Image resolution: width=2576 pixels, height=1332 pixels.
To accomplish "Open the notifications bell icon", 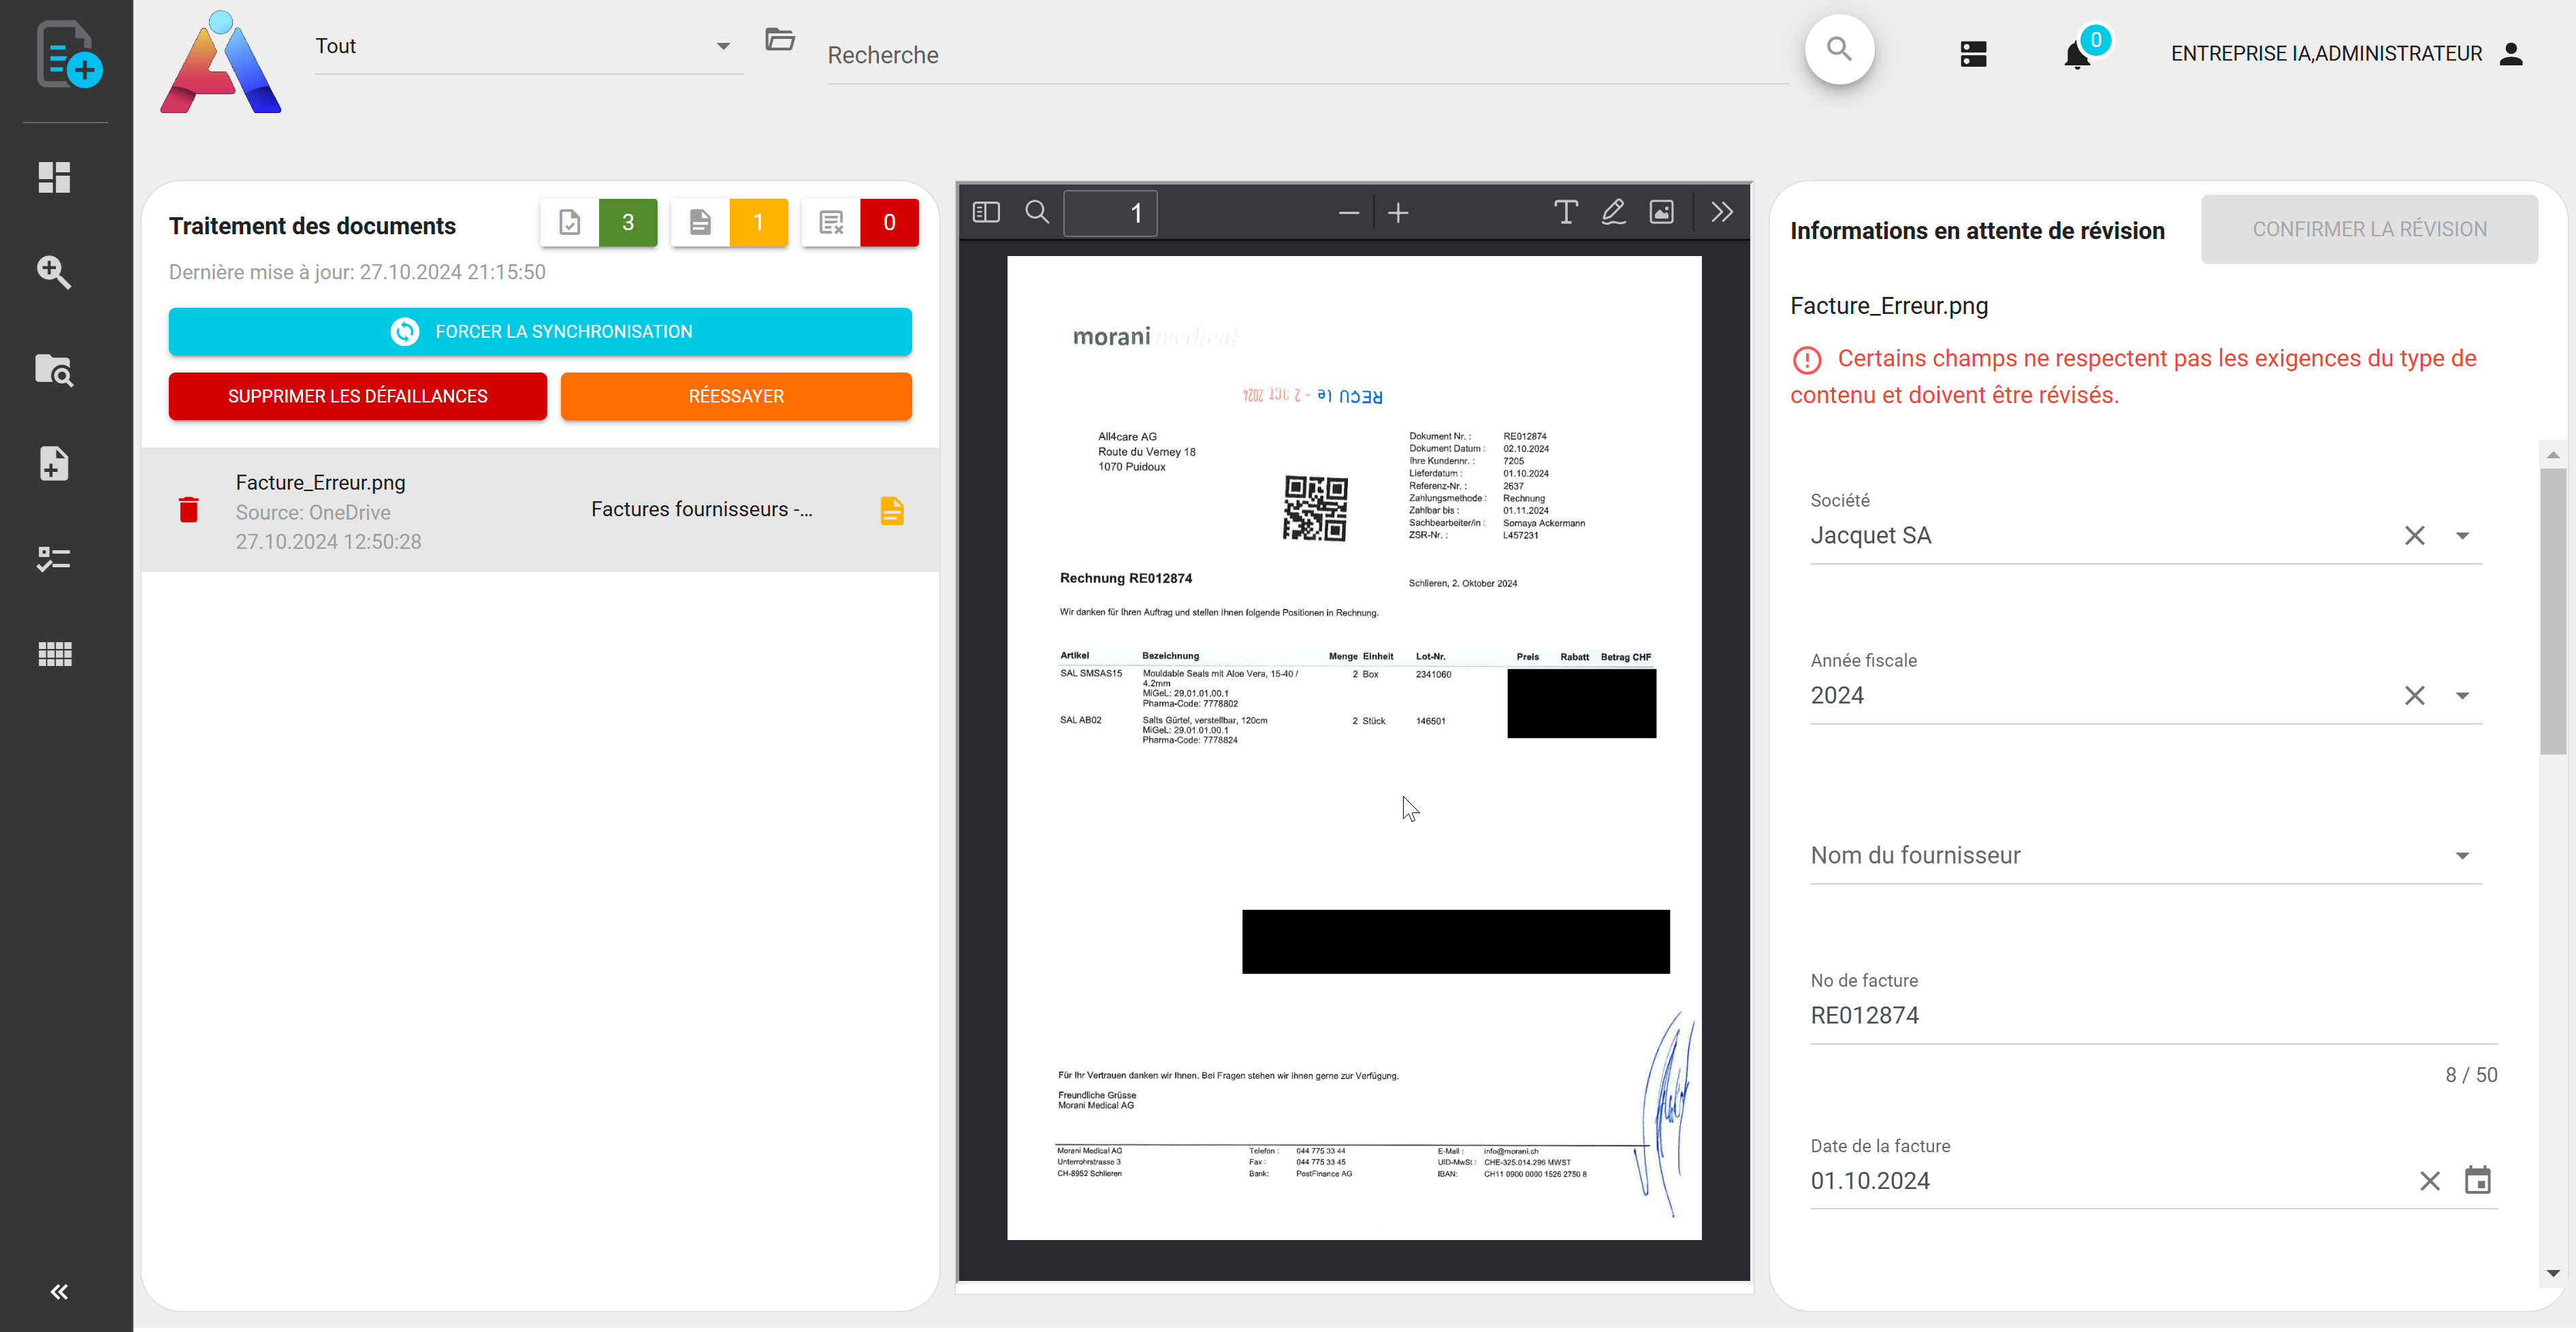I will [2077, 54].
